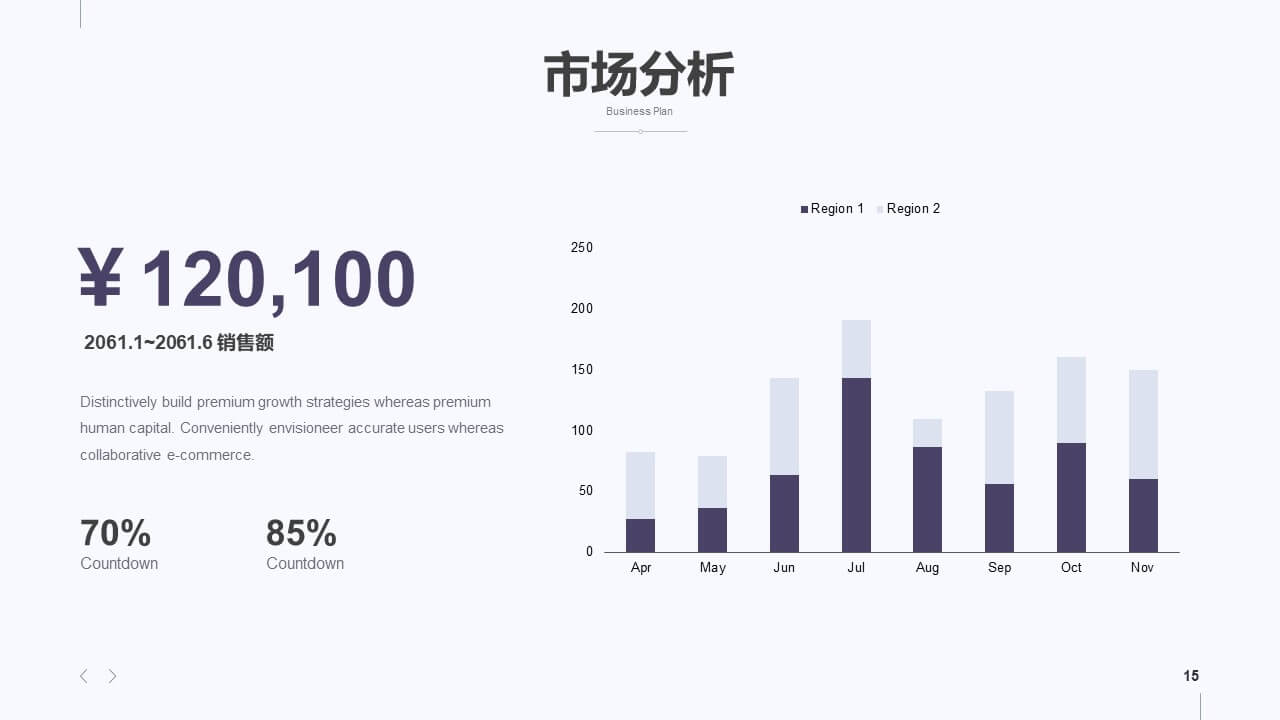Click the dark Oct bar segment

[x=1071, y=497]
